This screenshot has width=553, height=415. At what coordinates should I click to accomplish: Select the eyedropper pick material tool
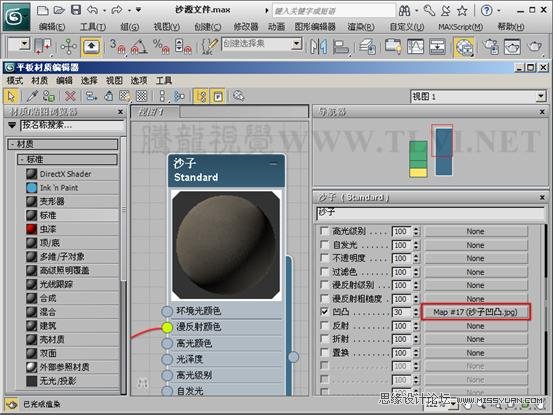tap(32, 96)
